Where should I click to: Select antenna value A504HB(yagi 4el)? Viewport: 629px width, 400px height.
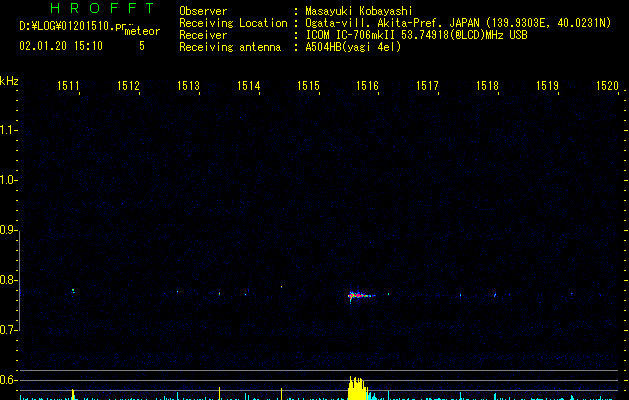353,47
